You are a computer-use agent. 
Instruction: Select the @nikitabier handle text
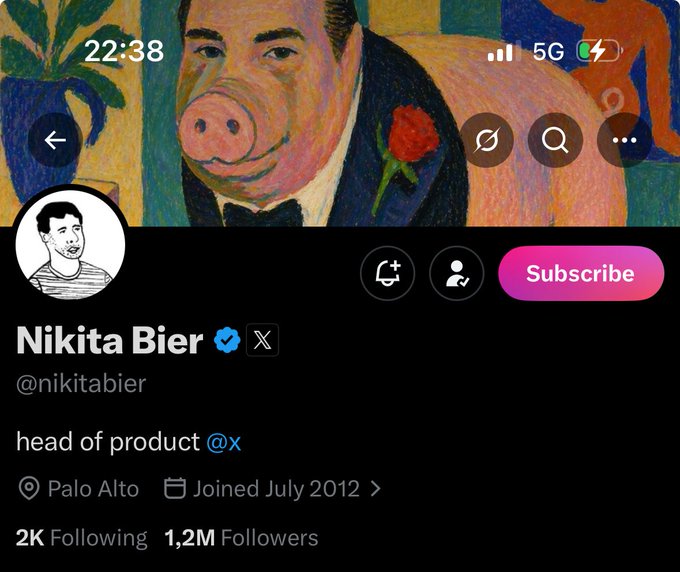click(81, 384)
